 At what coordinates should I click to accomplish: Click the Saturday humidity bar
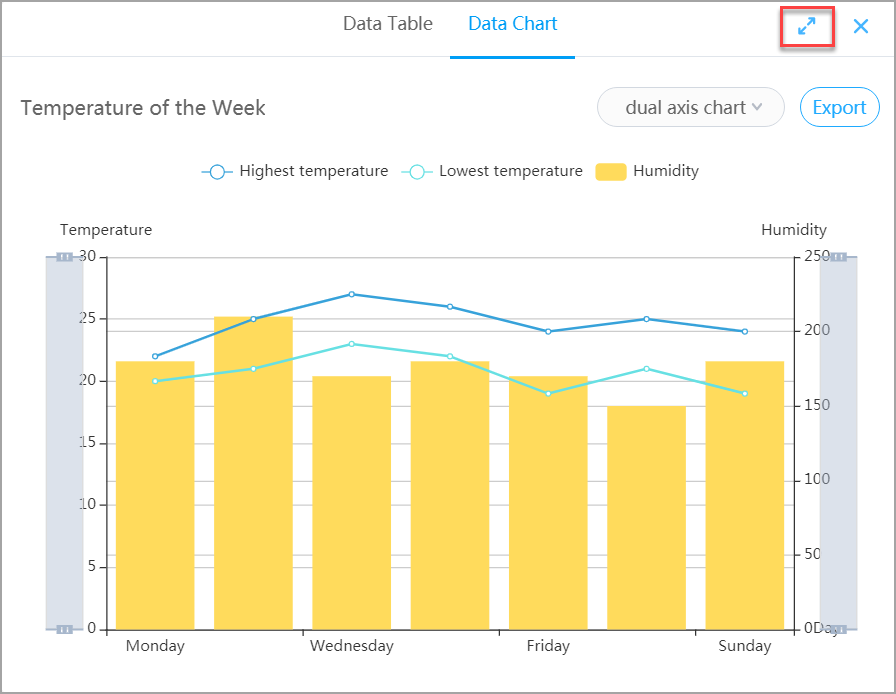pos(646,520)
